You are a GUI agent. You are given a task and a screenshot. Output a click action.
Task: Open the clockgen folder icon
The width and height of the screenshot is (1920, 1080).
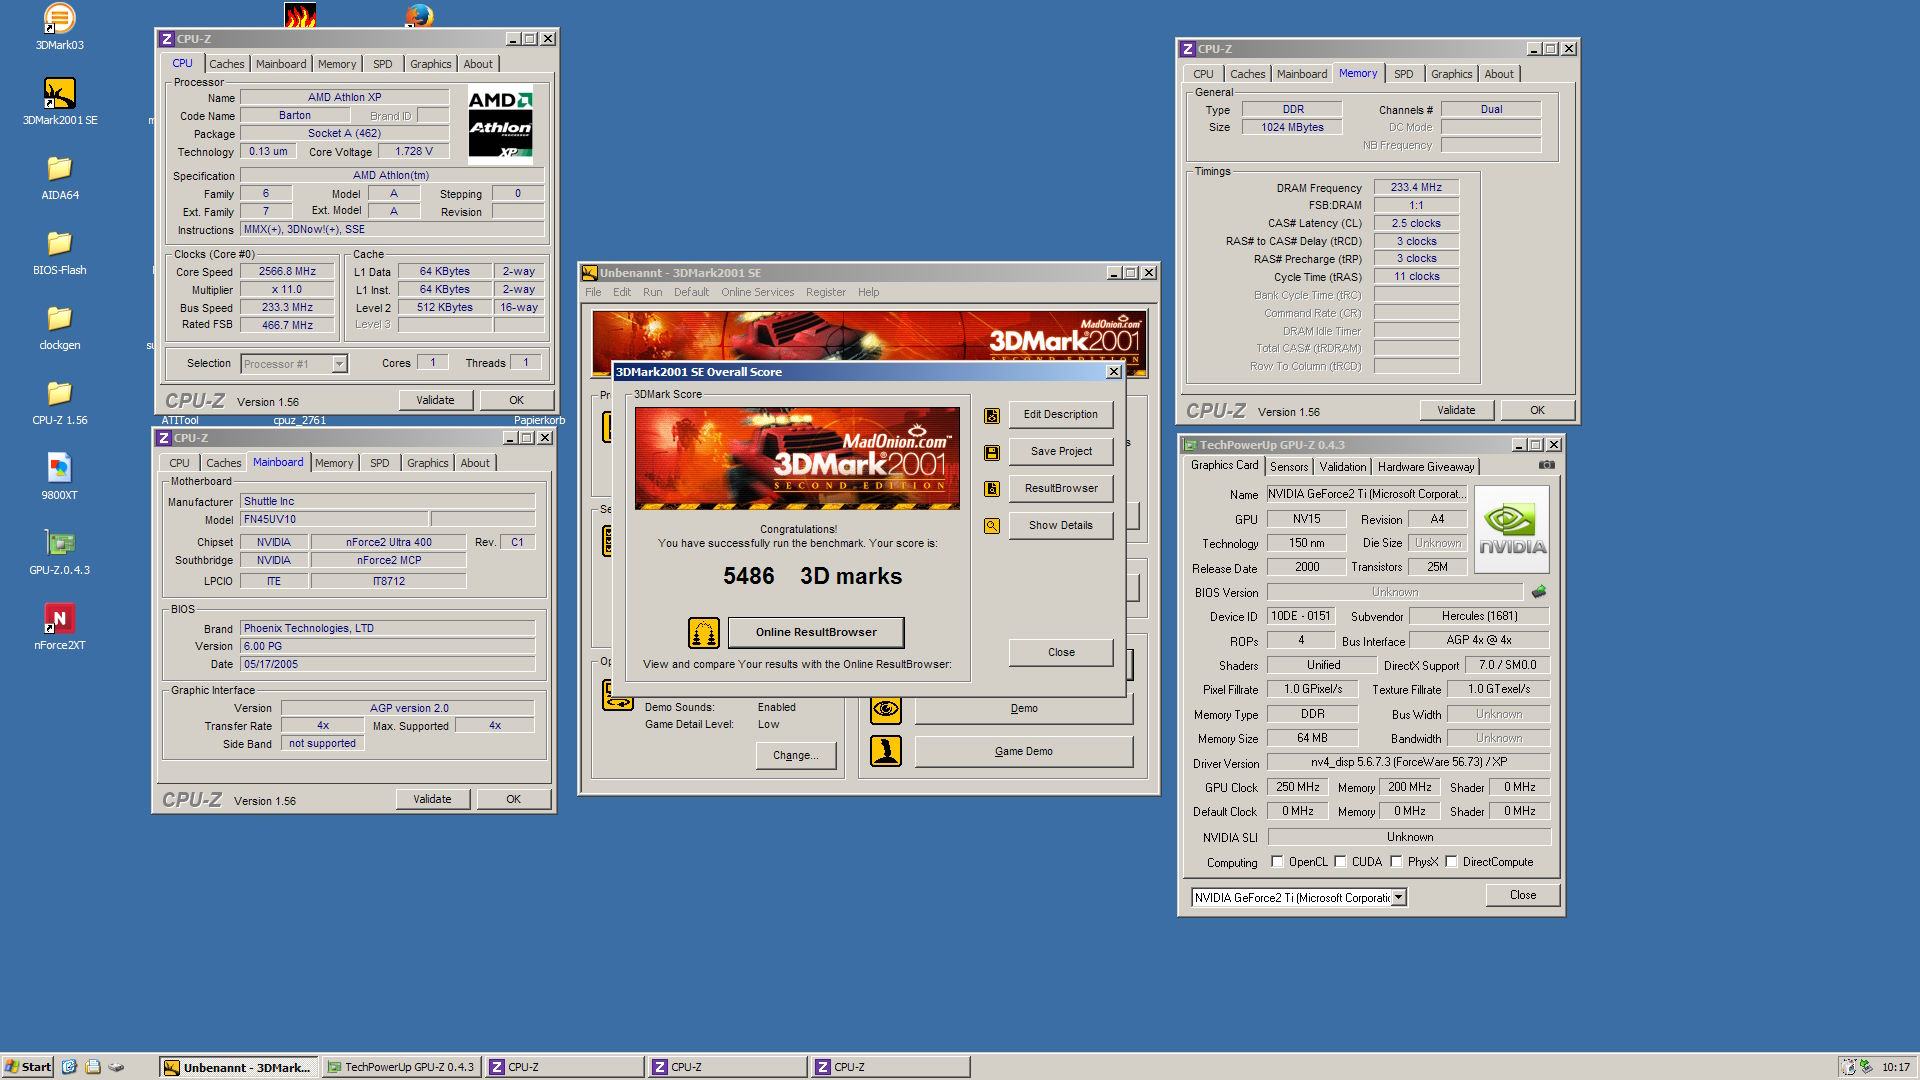coord(59,327)
